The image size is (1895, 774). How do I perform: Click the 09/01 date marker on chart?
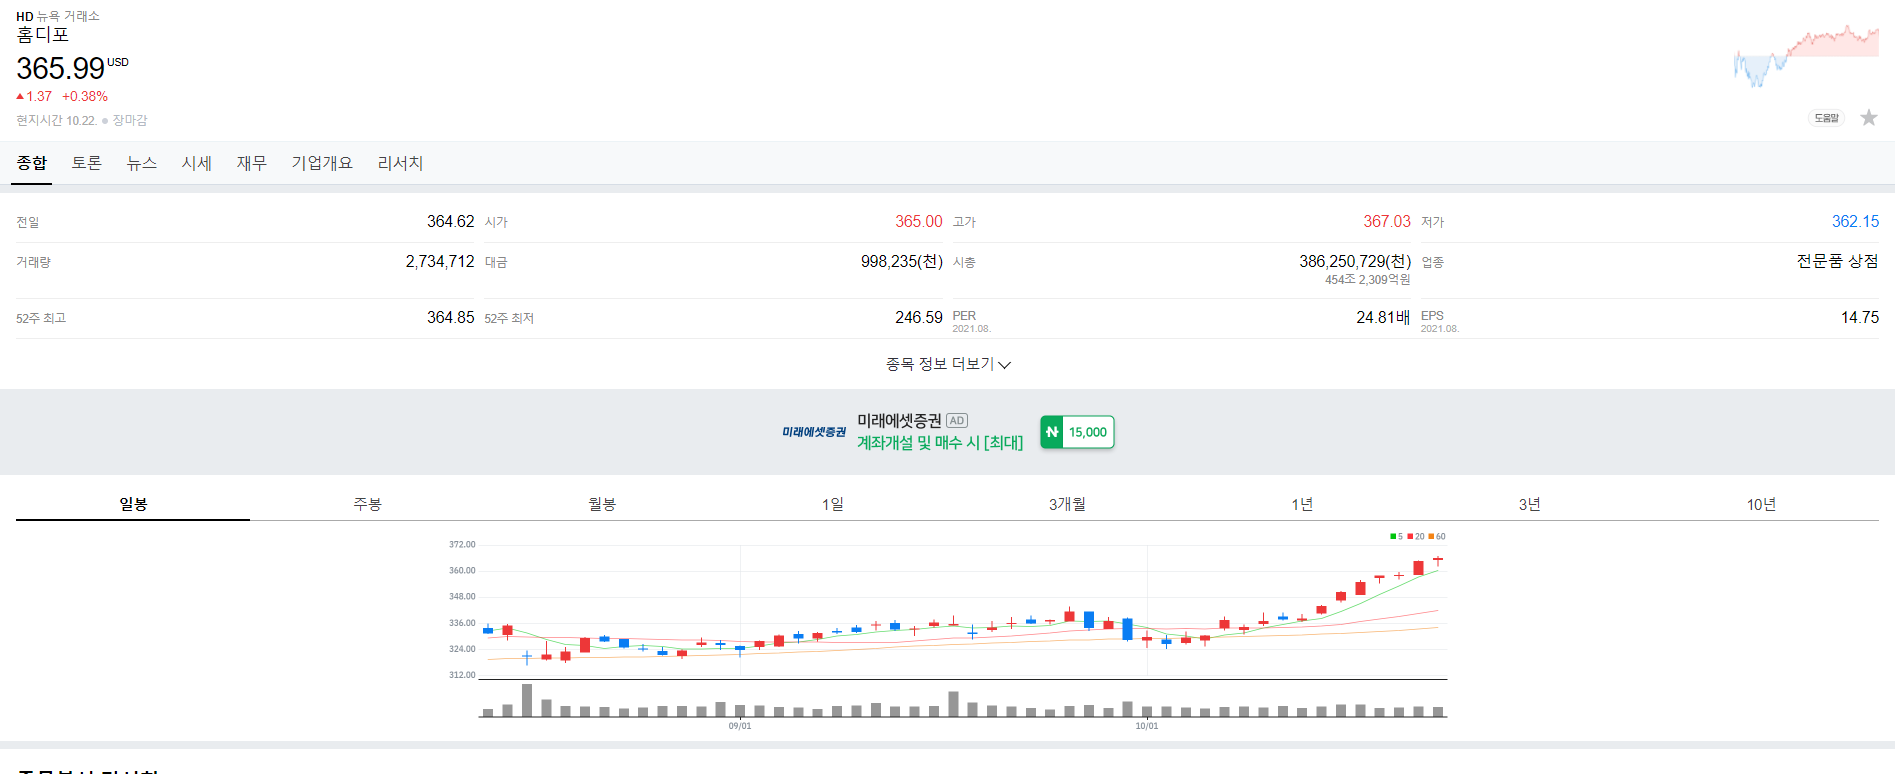coord(740,726)
